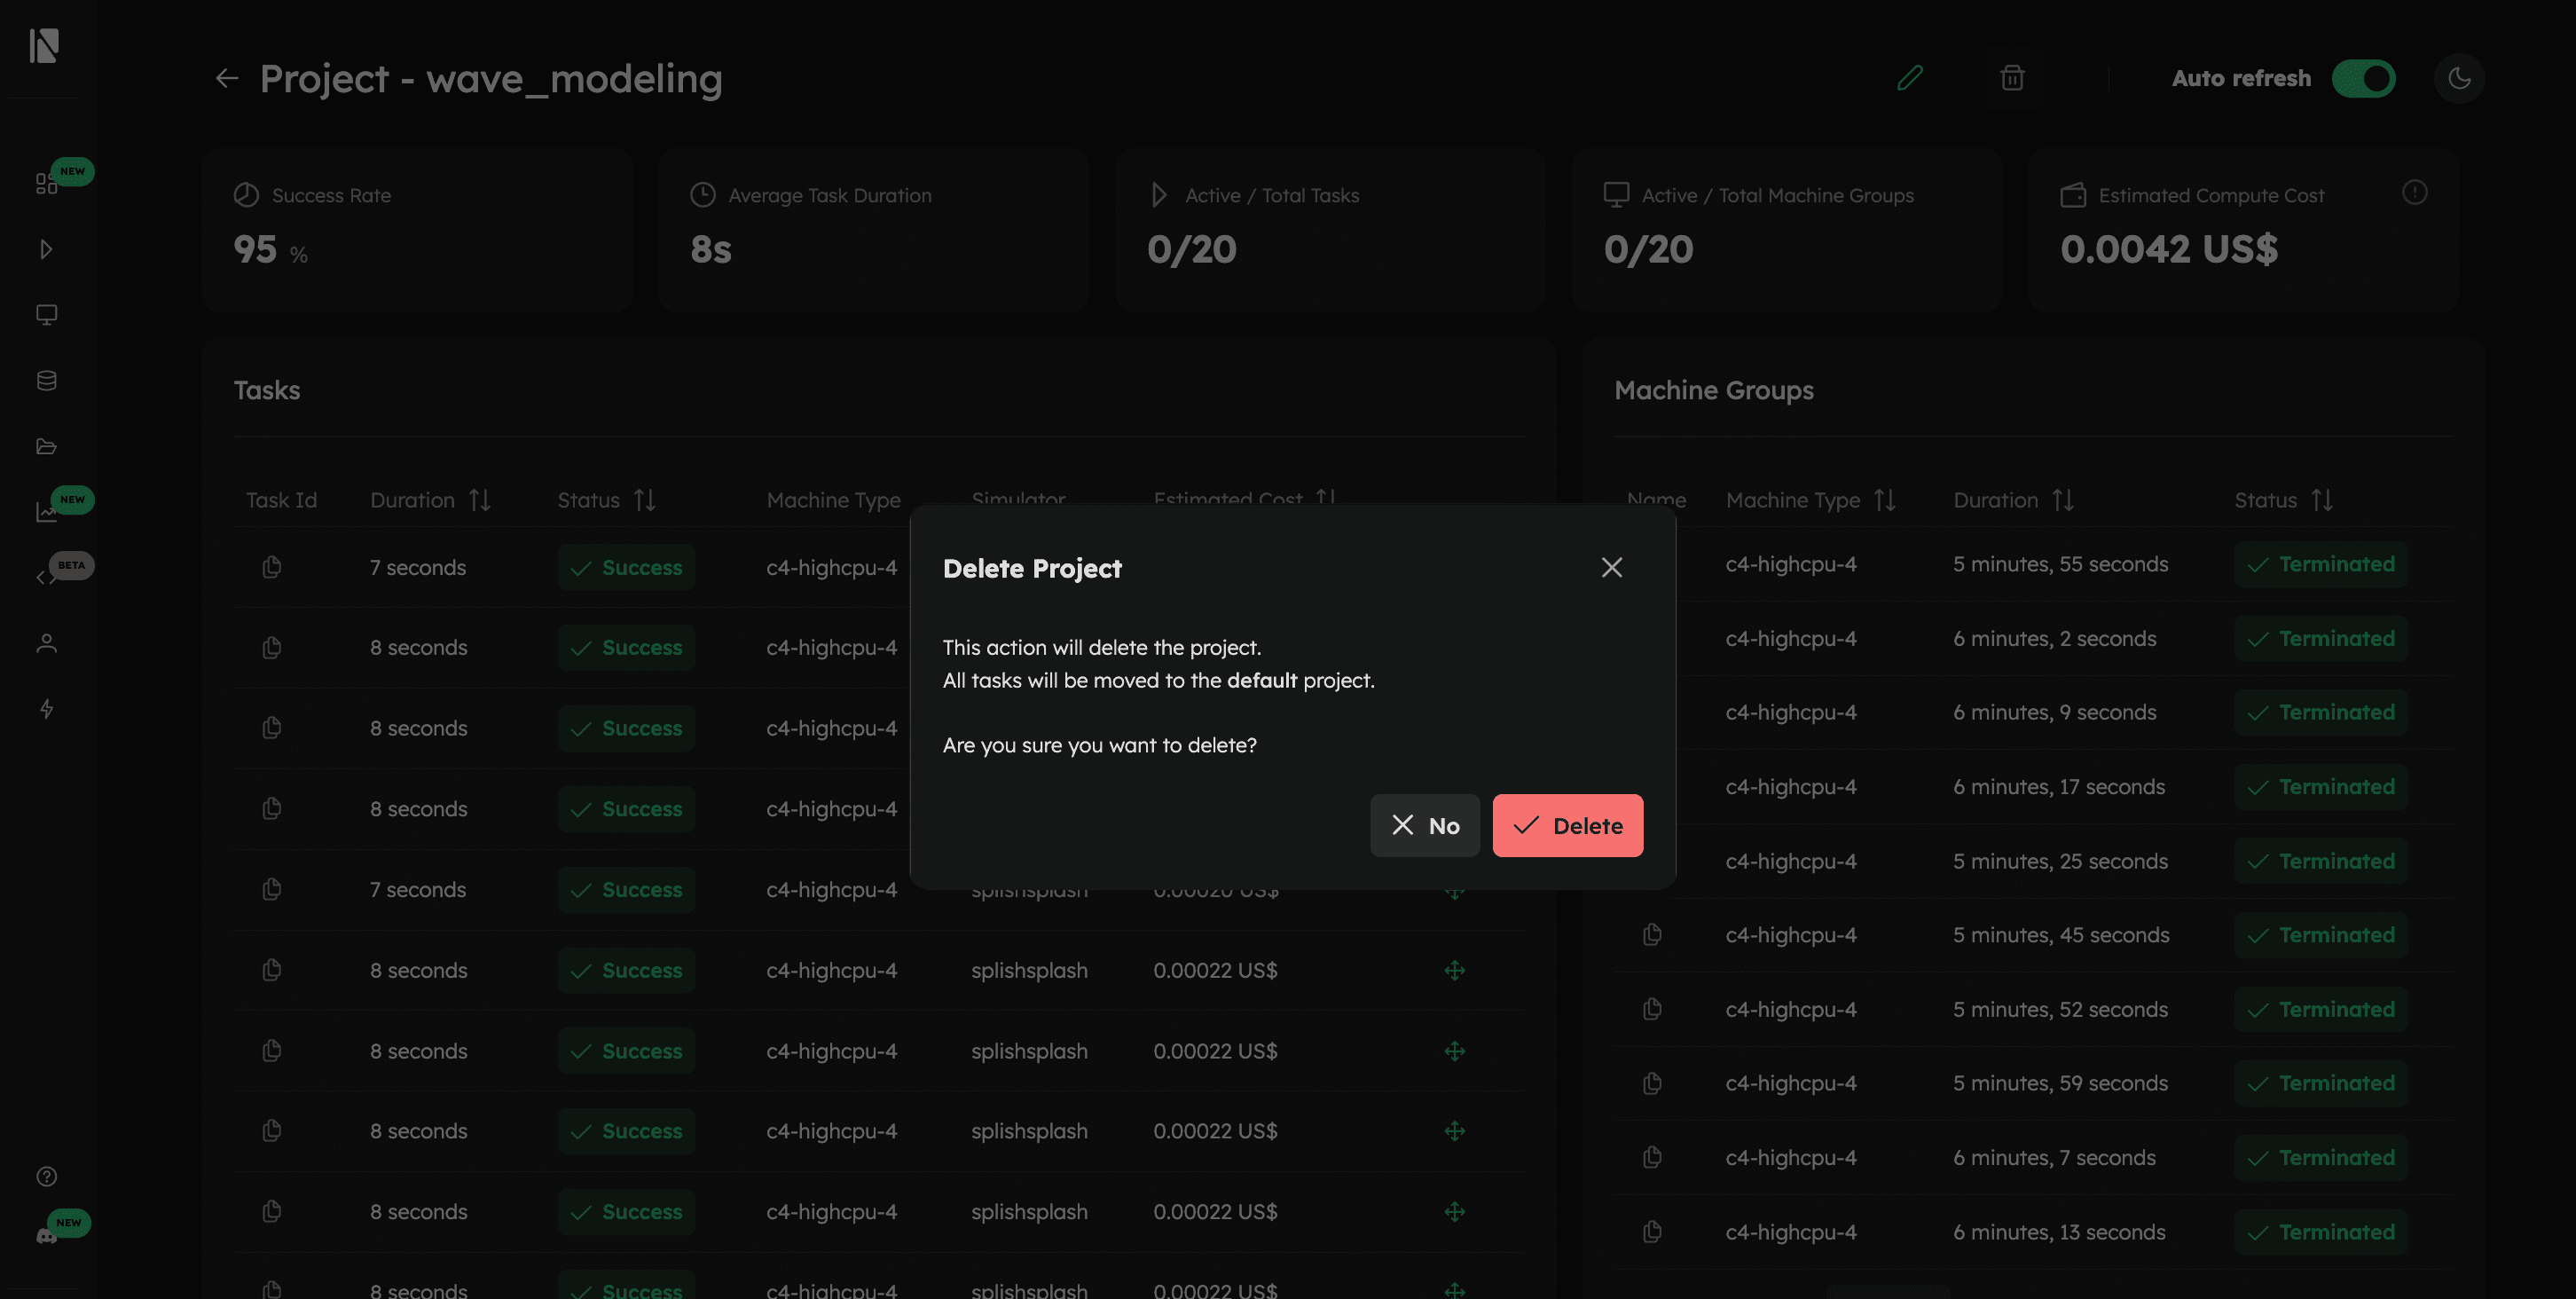
Task: Click the lightning bolt icon in sidebar
Action: (x=46, y=709)
